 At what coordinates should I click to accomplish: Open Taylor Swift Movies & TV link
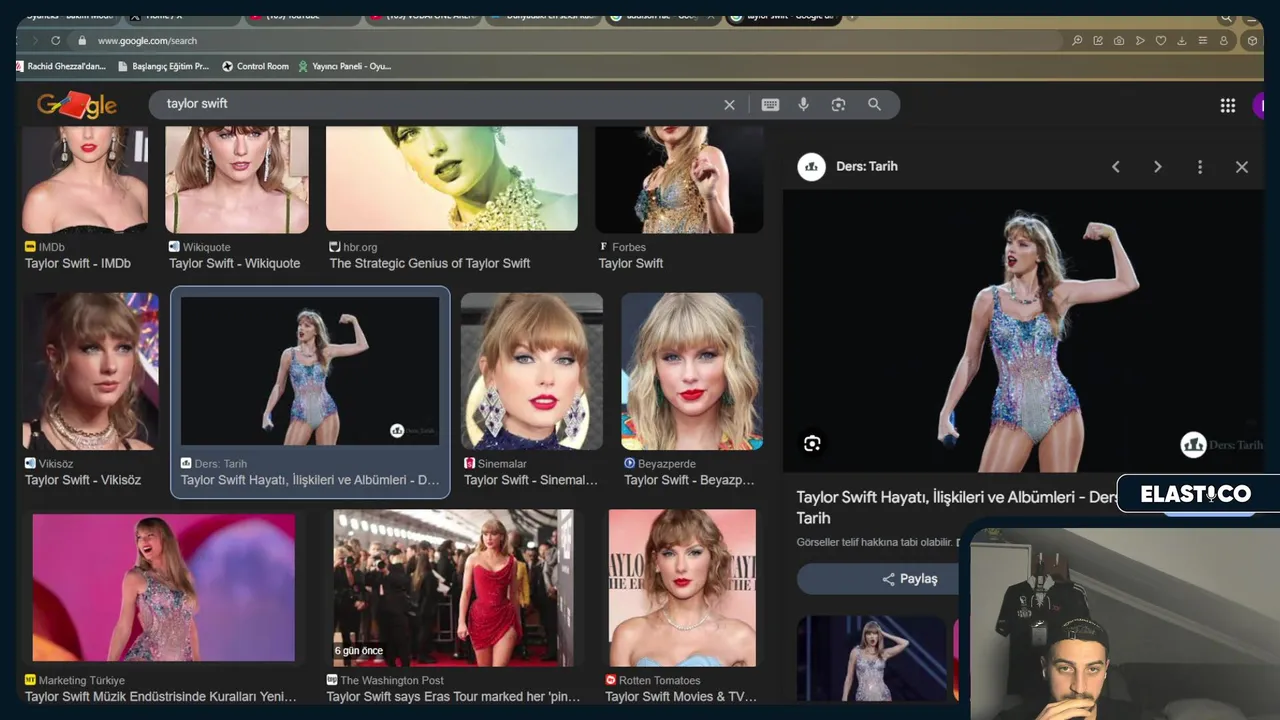point(681,697)
